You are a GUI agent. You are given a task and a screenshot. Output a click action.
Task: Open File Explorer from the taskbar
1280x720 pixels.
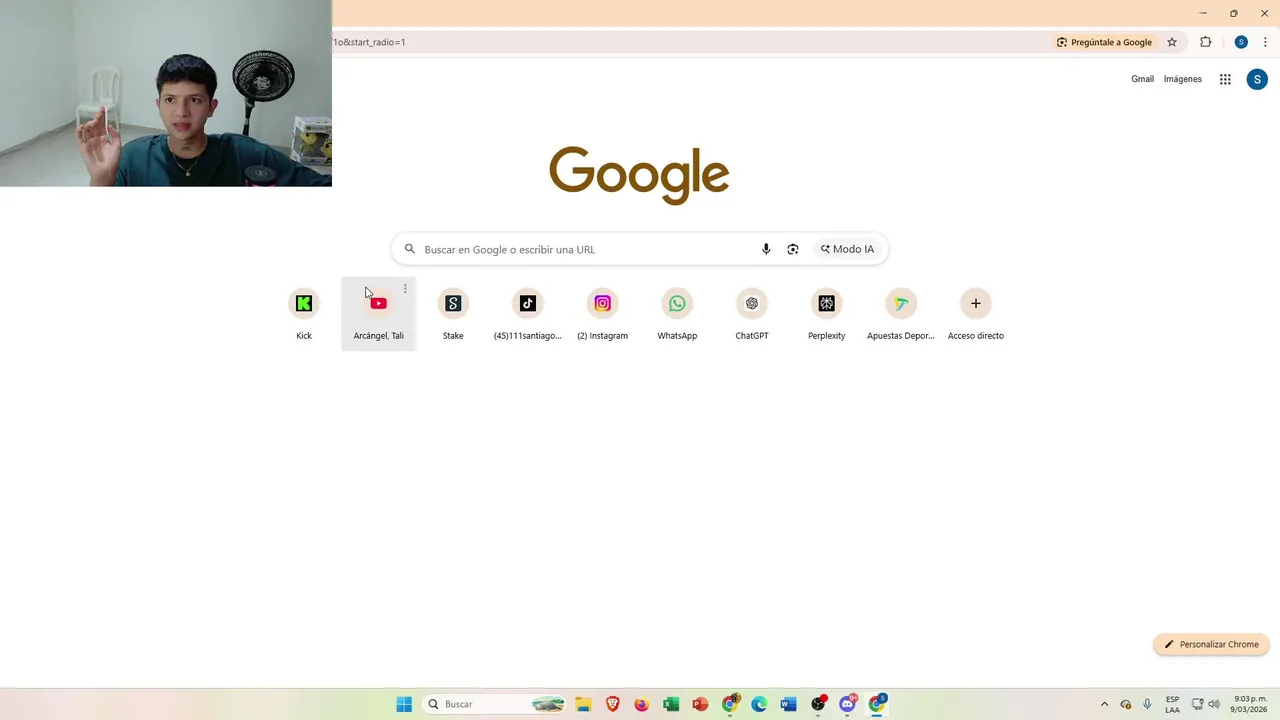pos(583,704)
